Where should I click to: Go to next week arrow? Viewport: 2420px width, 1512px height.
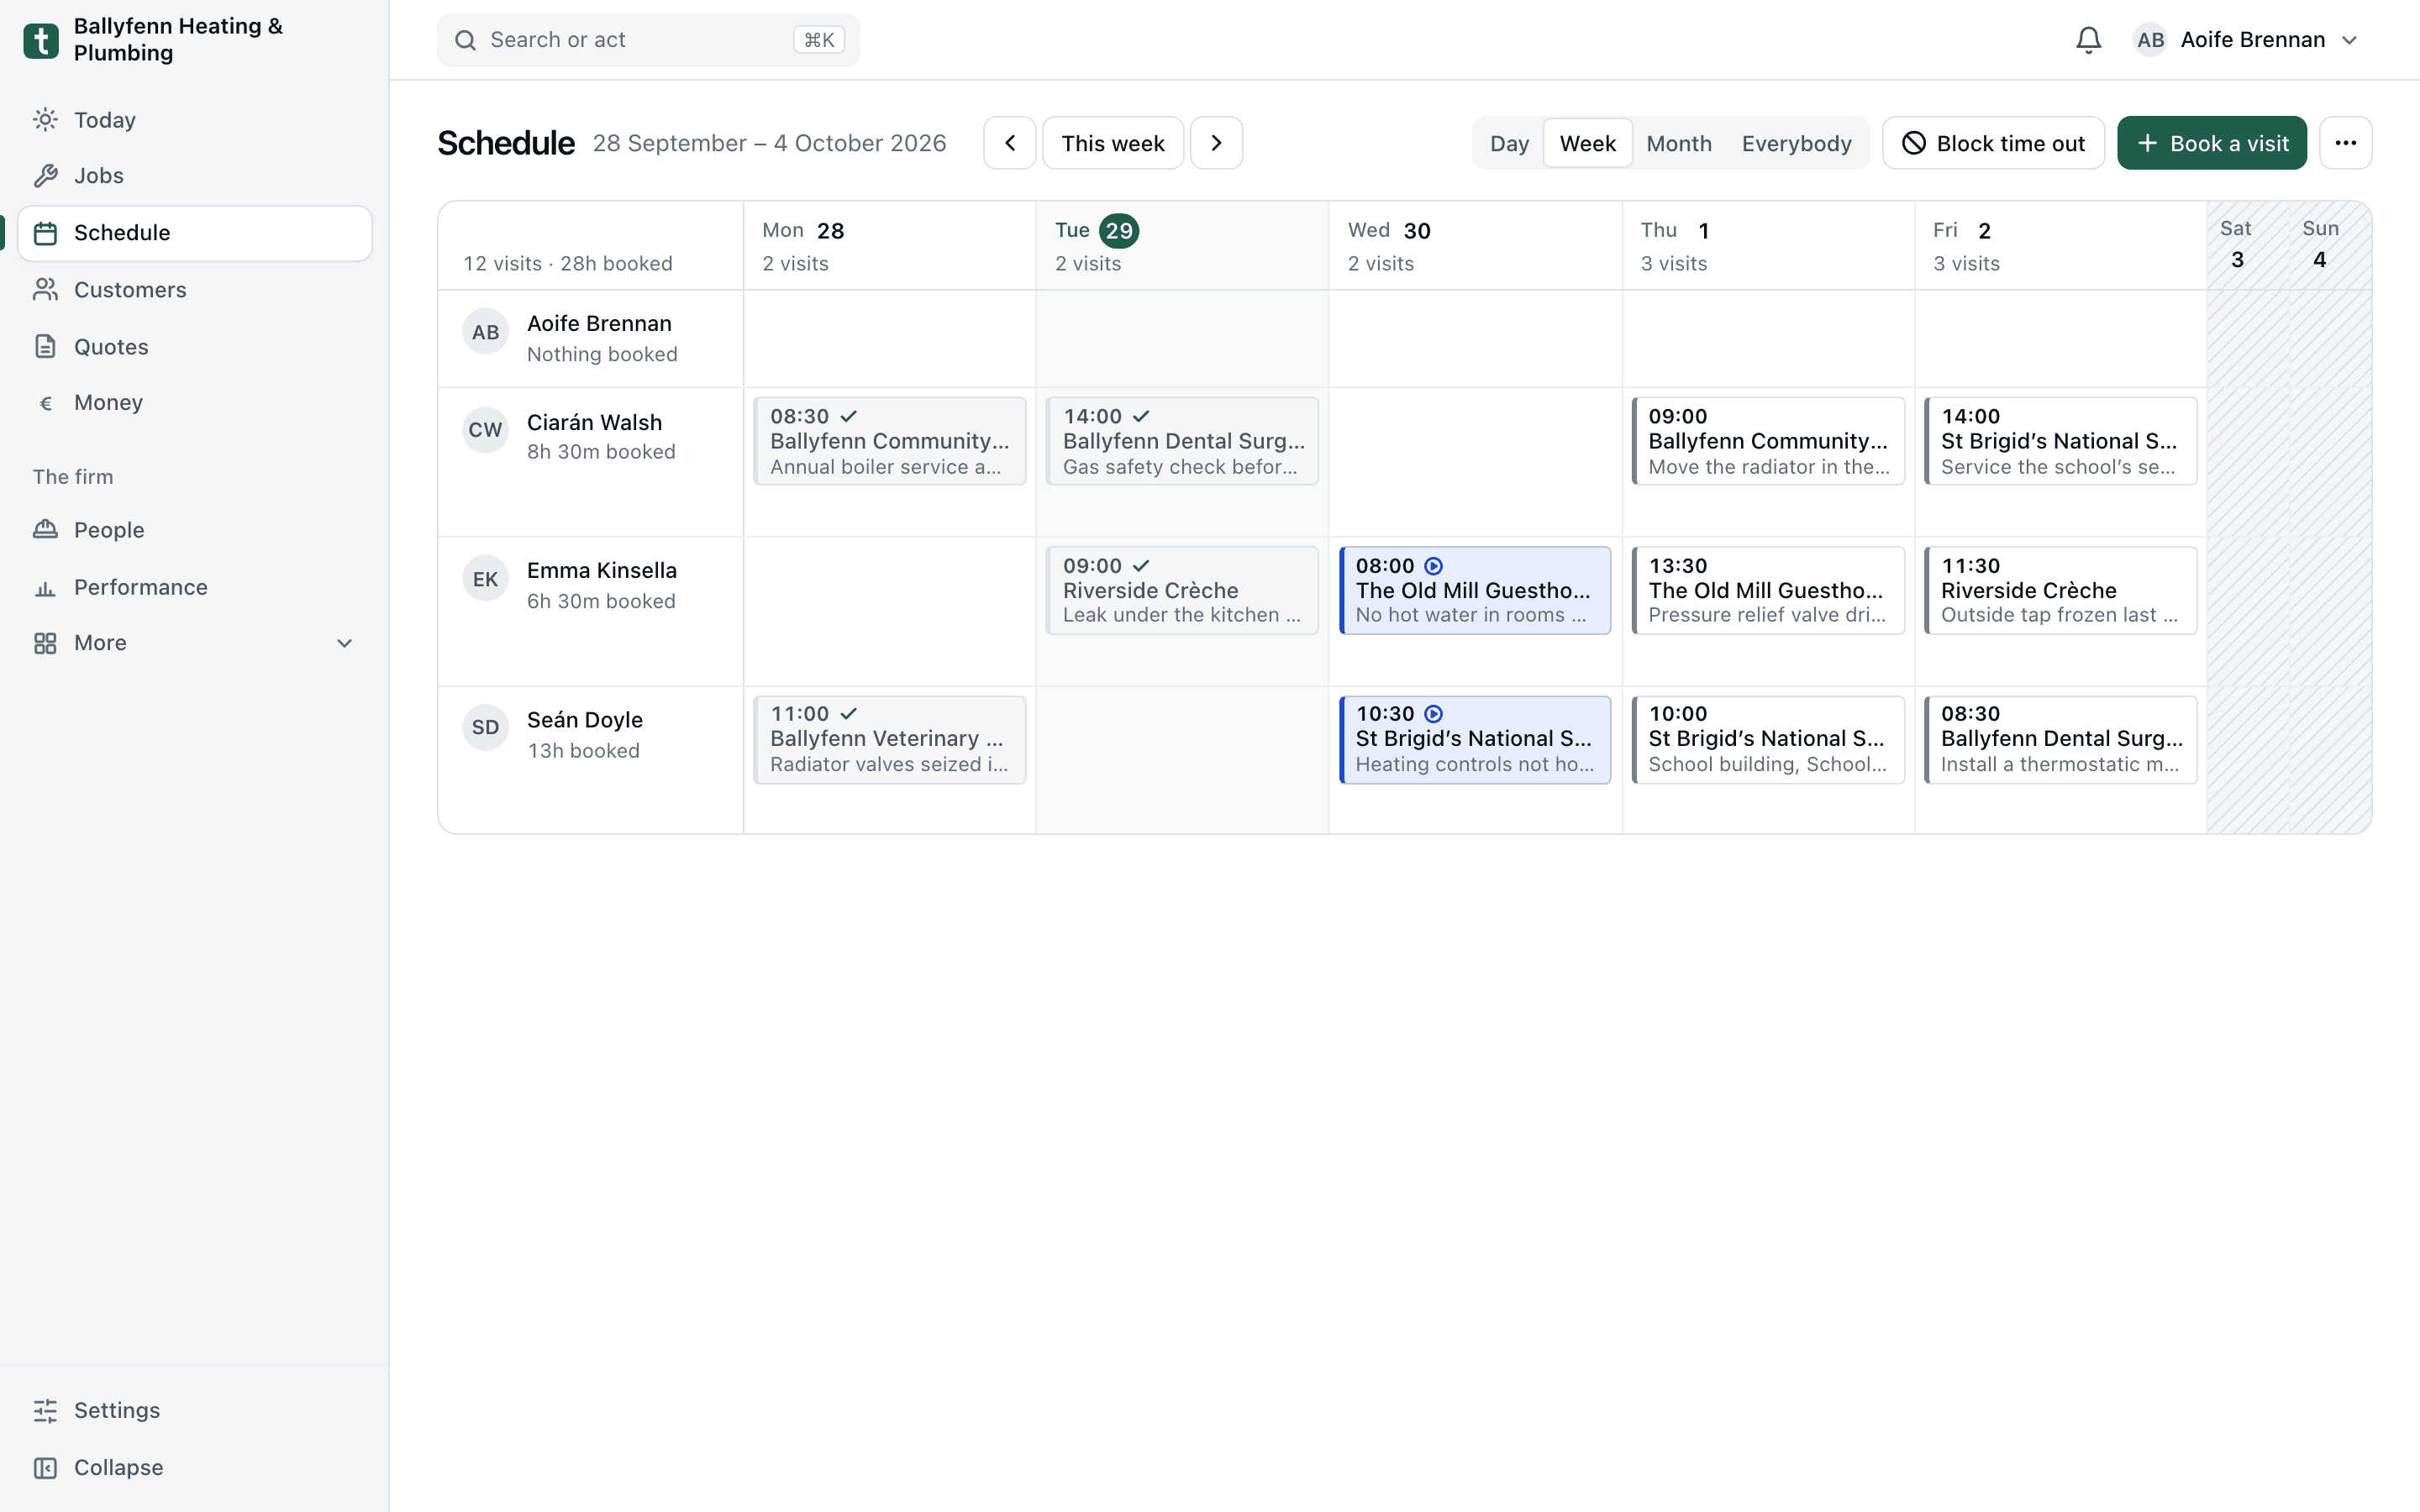click(x=1216, y=143)
